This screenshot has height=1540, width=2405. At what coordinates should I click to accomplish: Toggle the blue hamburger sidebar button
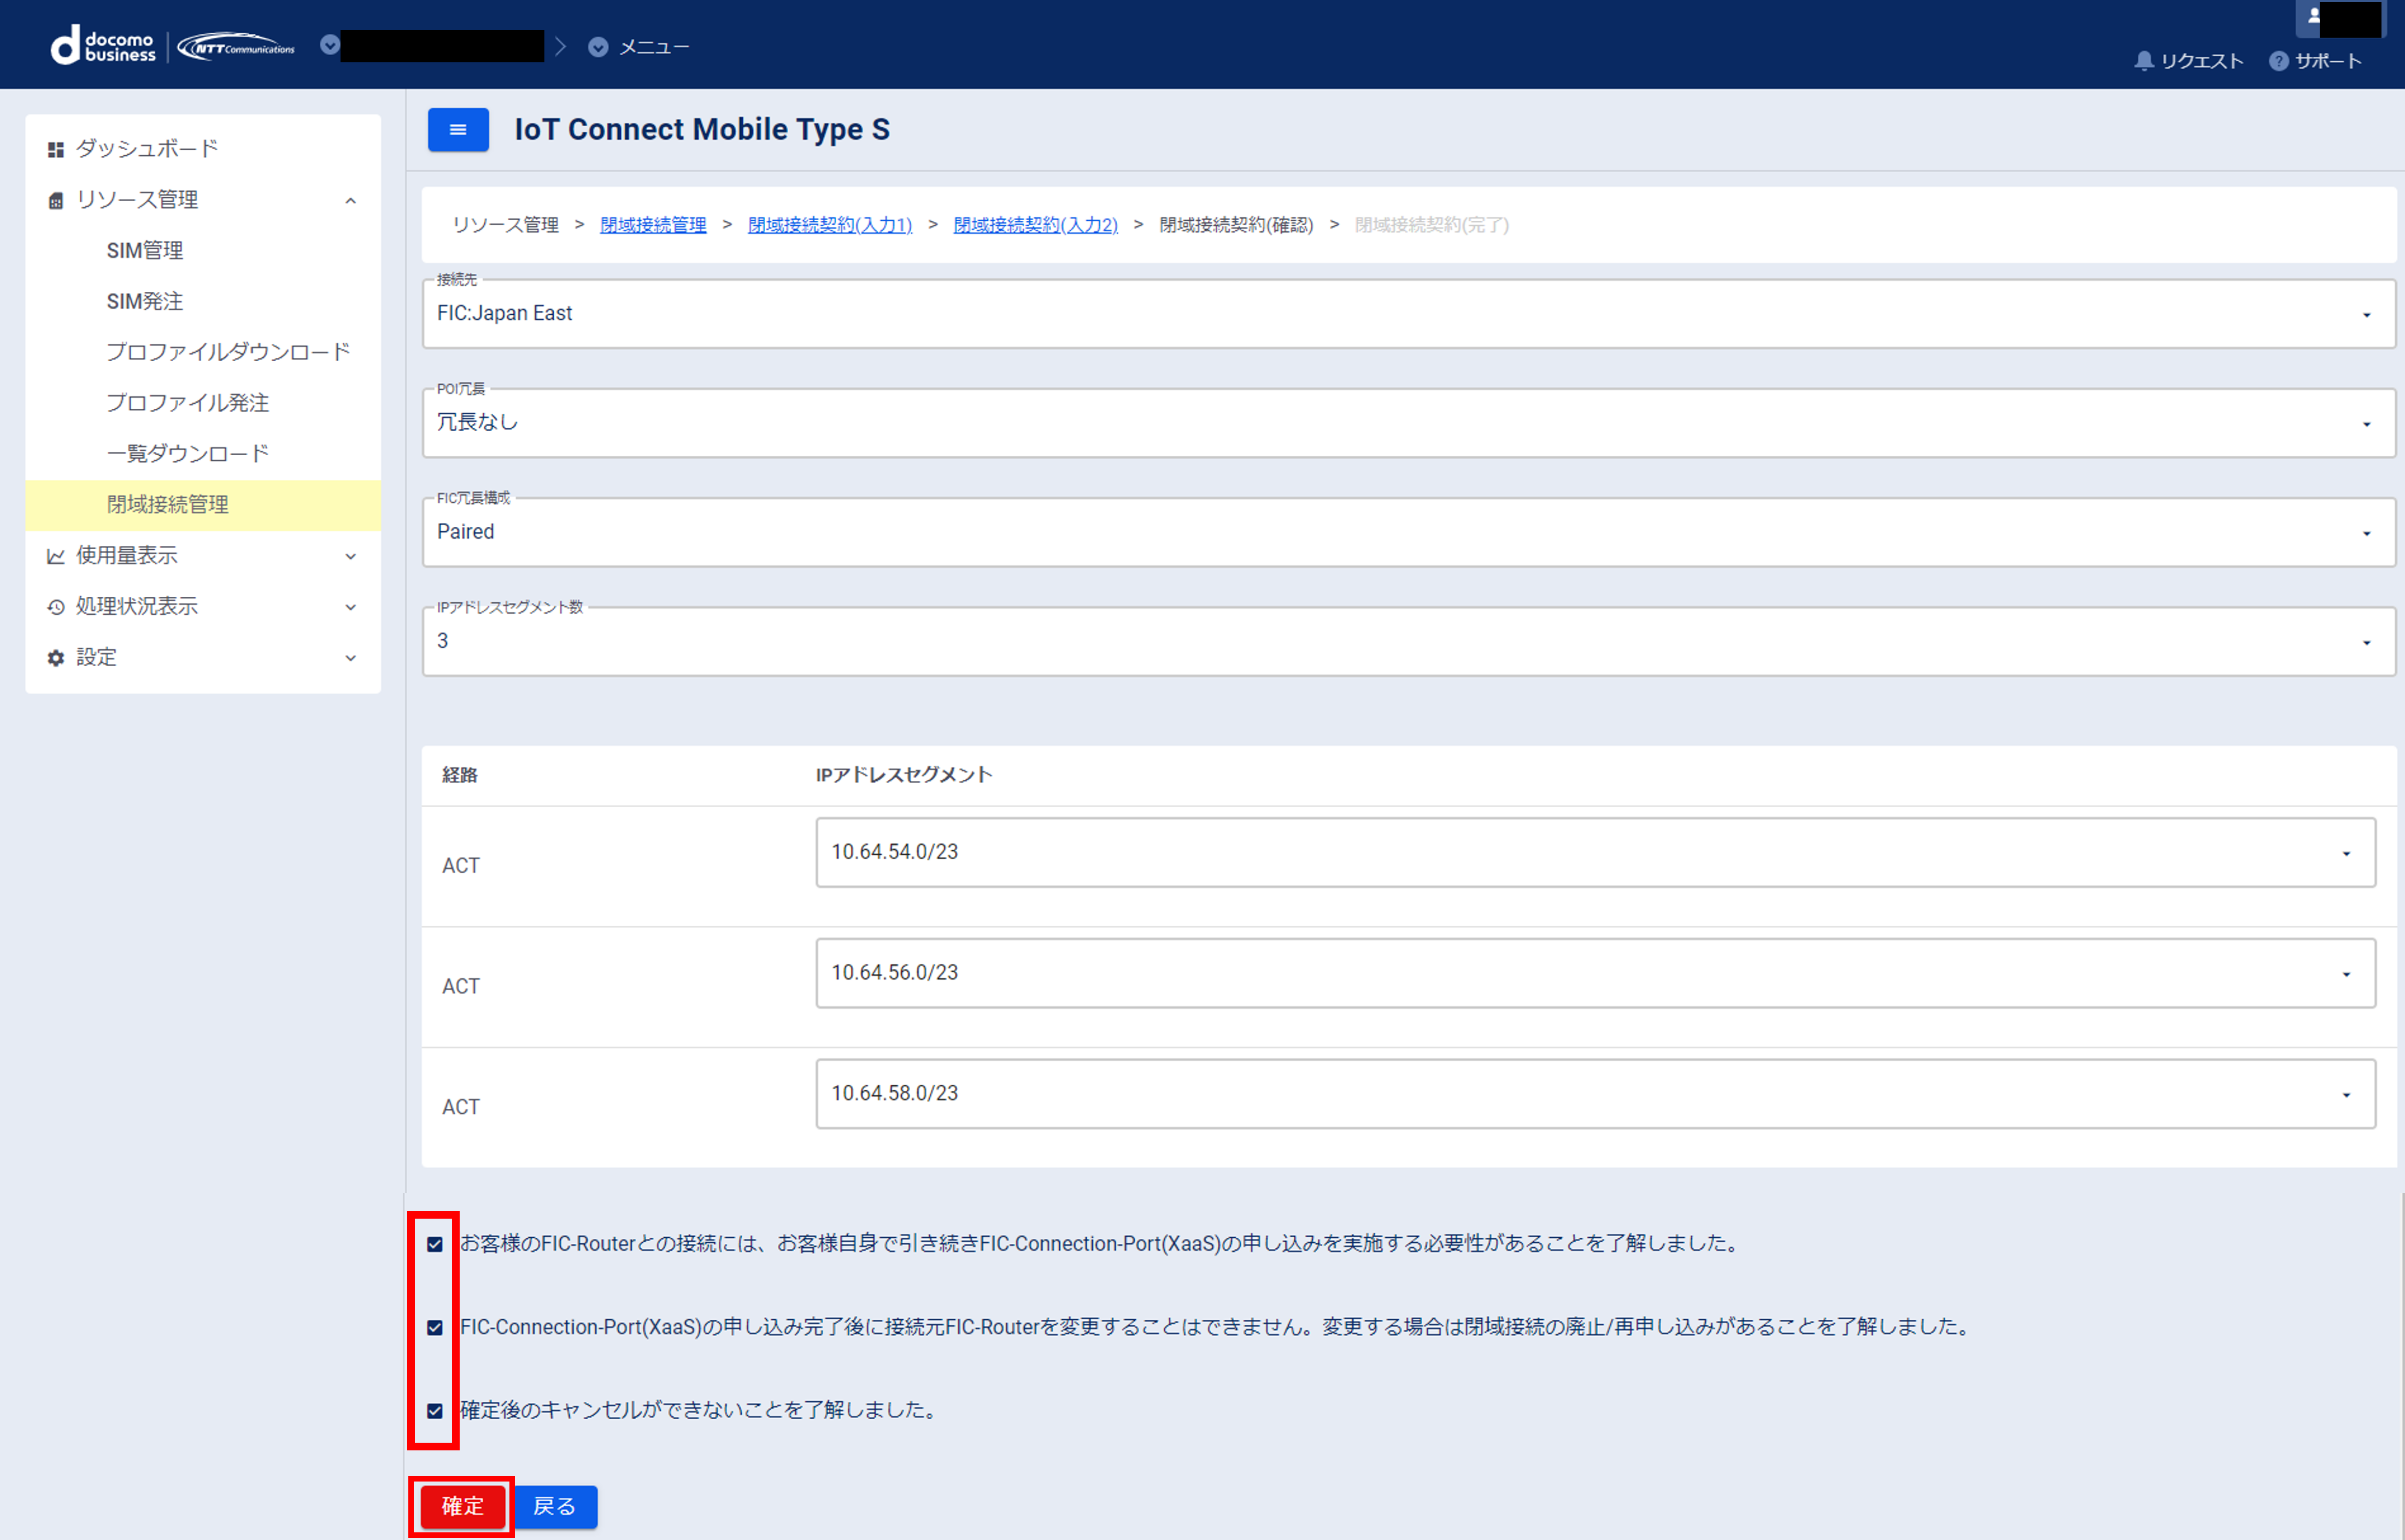pyautogui.click(x=458, y=130)
